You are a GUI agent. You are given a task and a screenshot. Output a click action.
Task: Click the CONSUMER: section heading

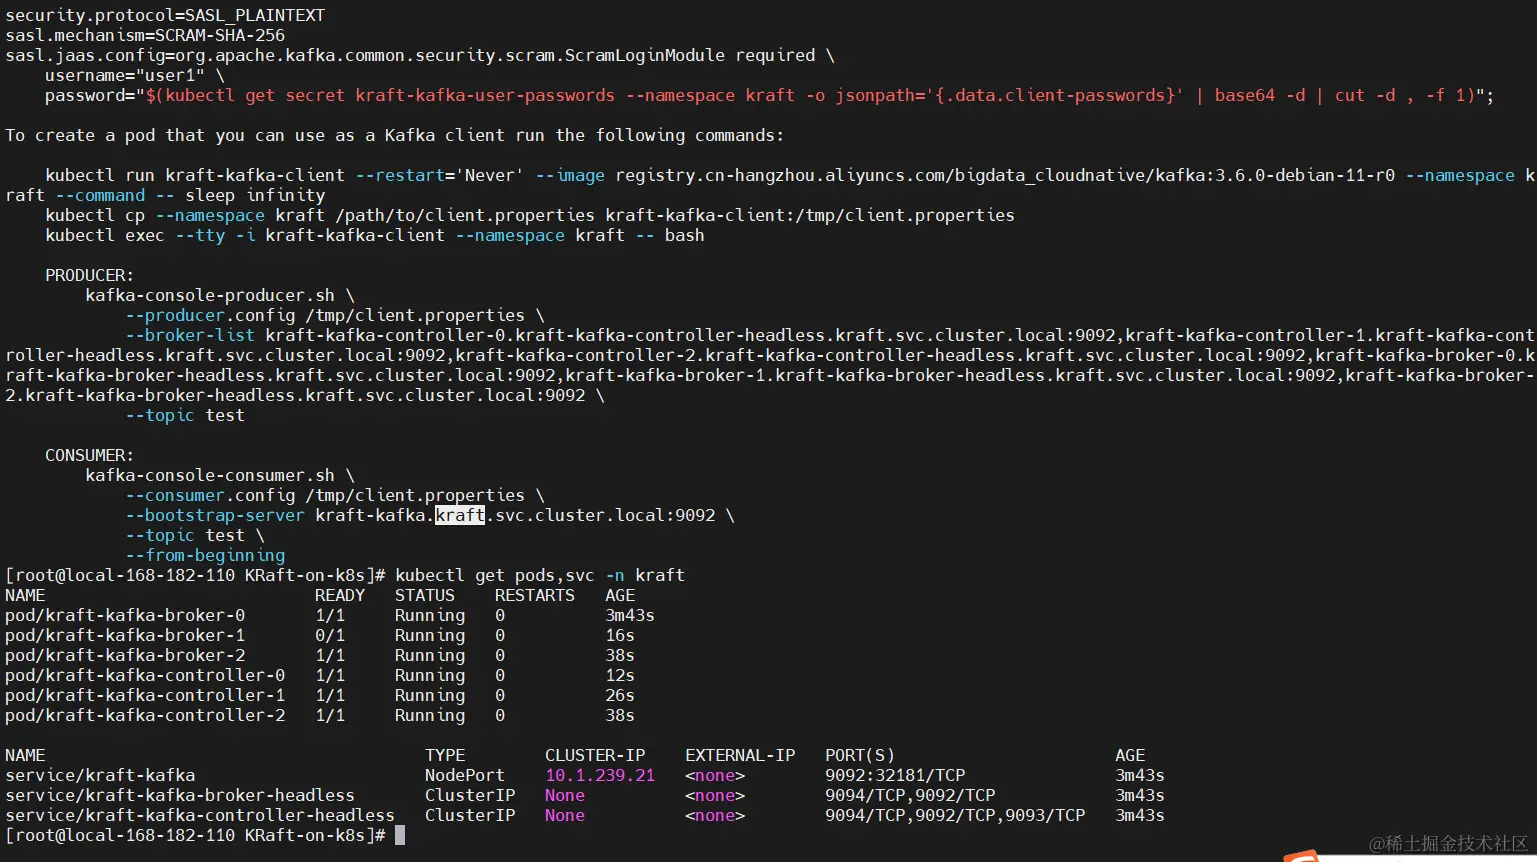pos(88,455)
